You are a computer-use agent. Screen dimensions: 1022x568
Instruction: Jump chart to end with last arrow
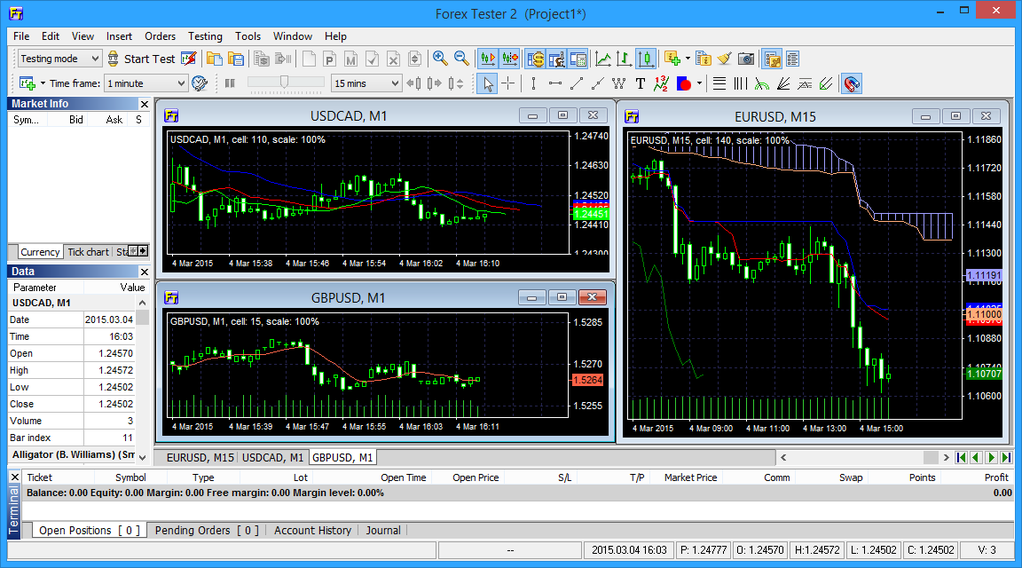pos(1006,458)
